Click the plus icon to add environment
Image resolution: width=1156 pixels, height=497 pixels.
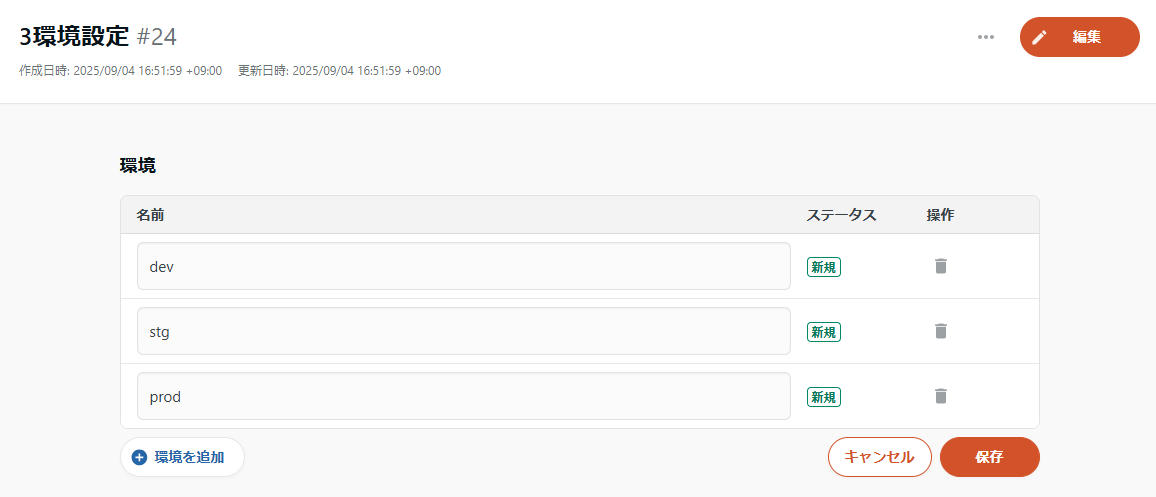(139, 457)
